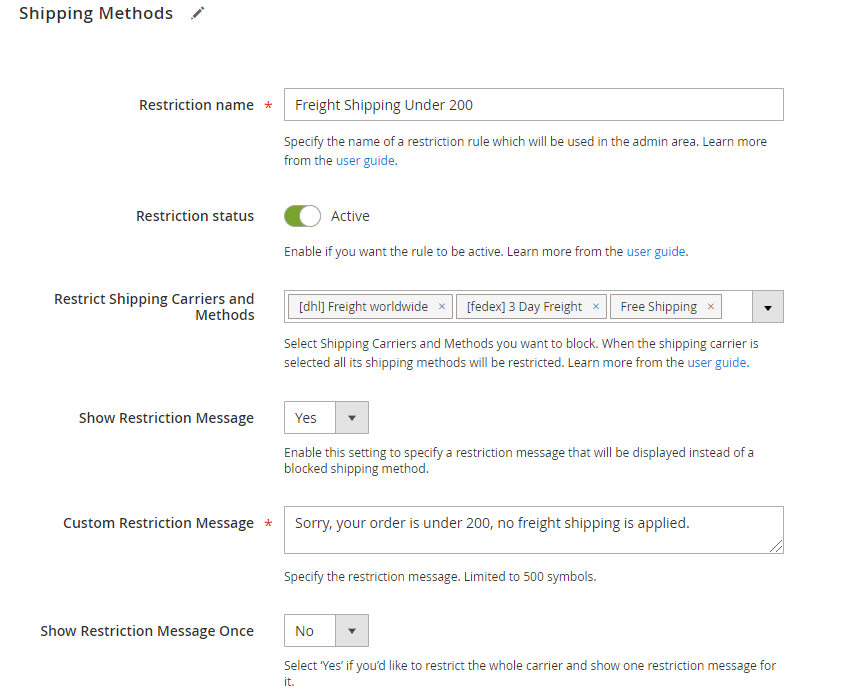Click the Shipping Methods section heading
The height and width of the screenshot is (697, 862).
[x=96, y=13]
